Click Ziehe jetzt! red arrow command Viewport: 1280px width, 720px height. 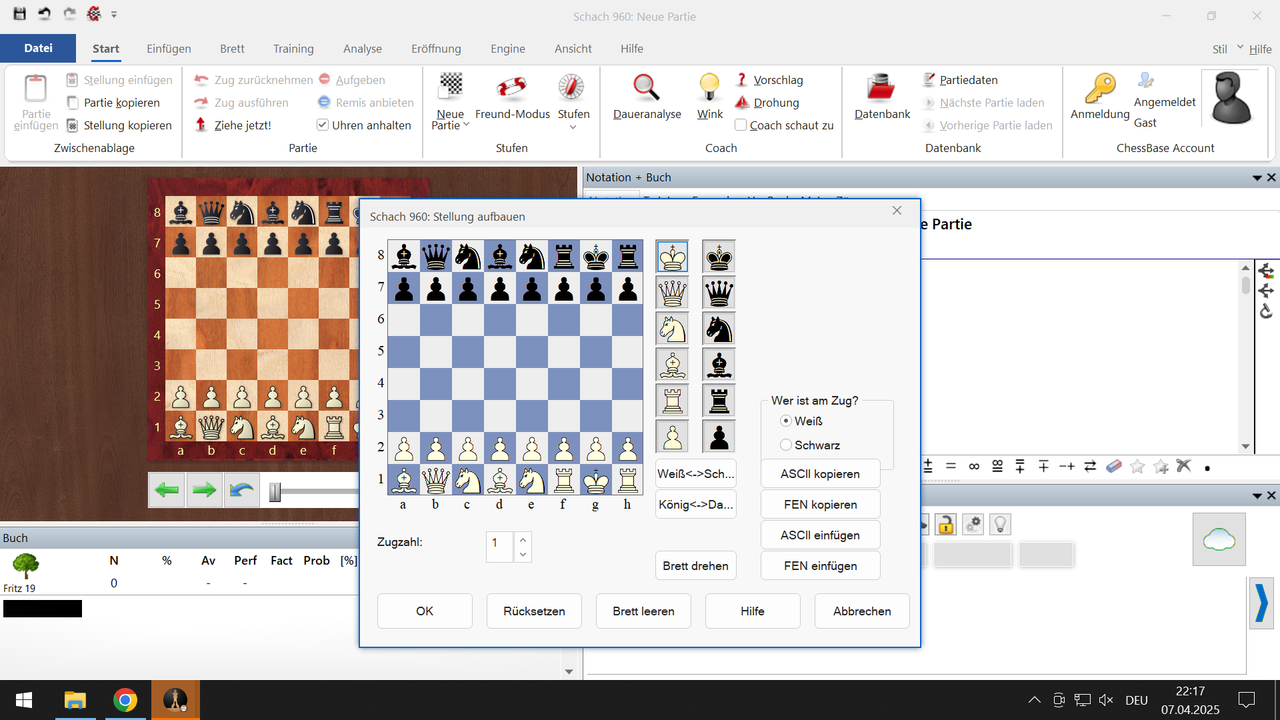[233, 125]
